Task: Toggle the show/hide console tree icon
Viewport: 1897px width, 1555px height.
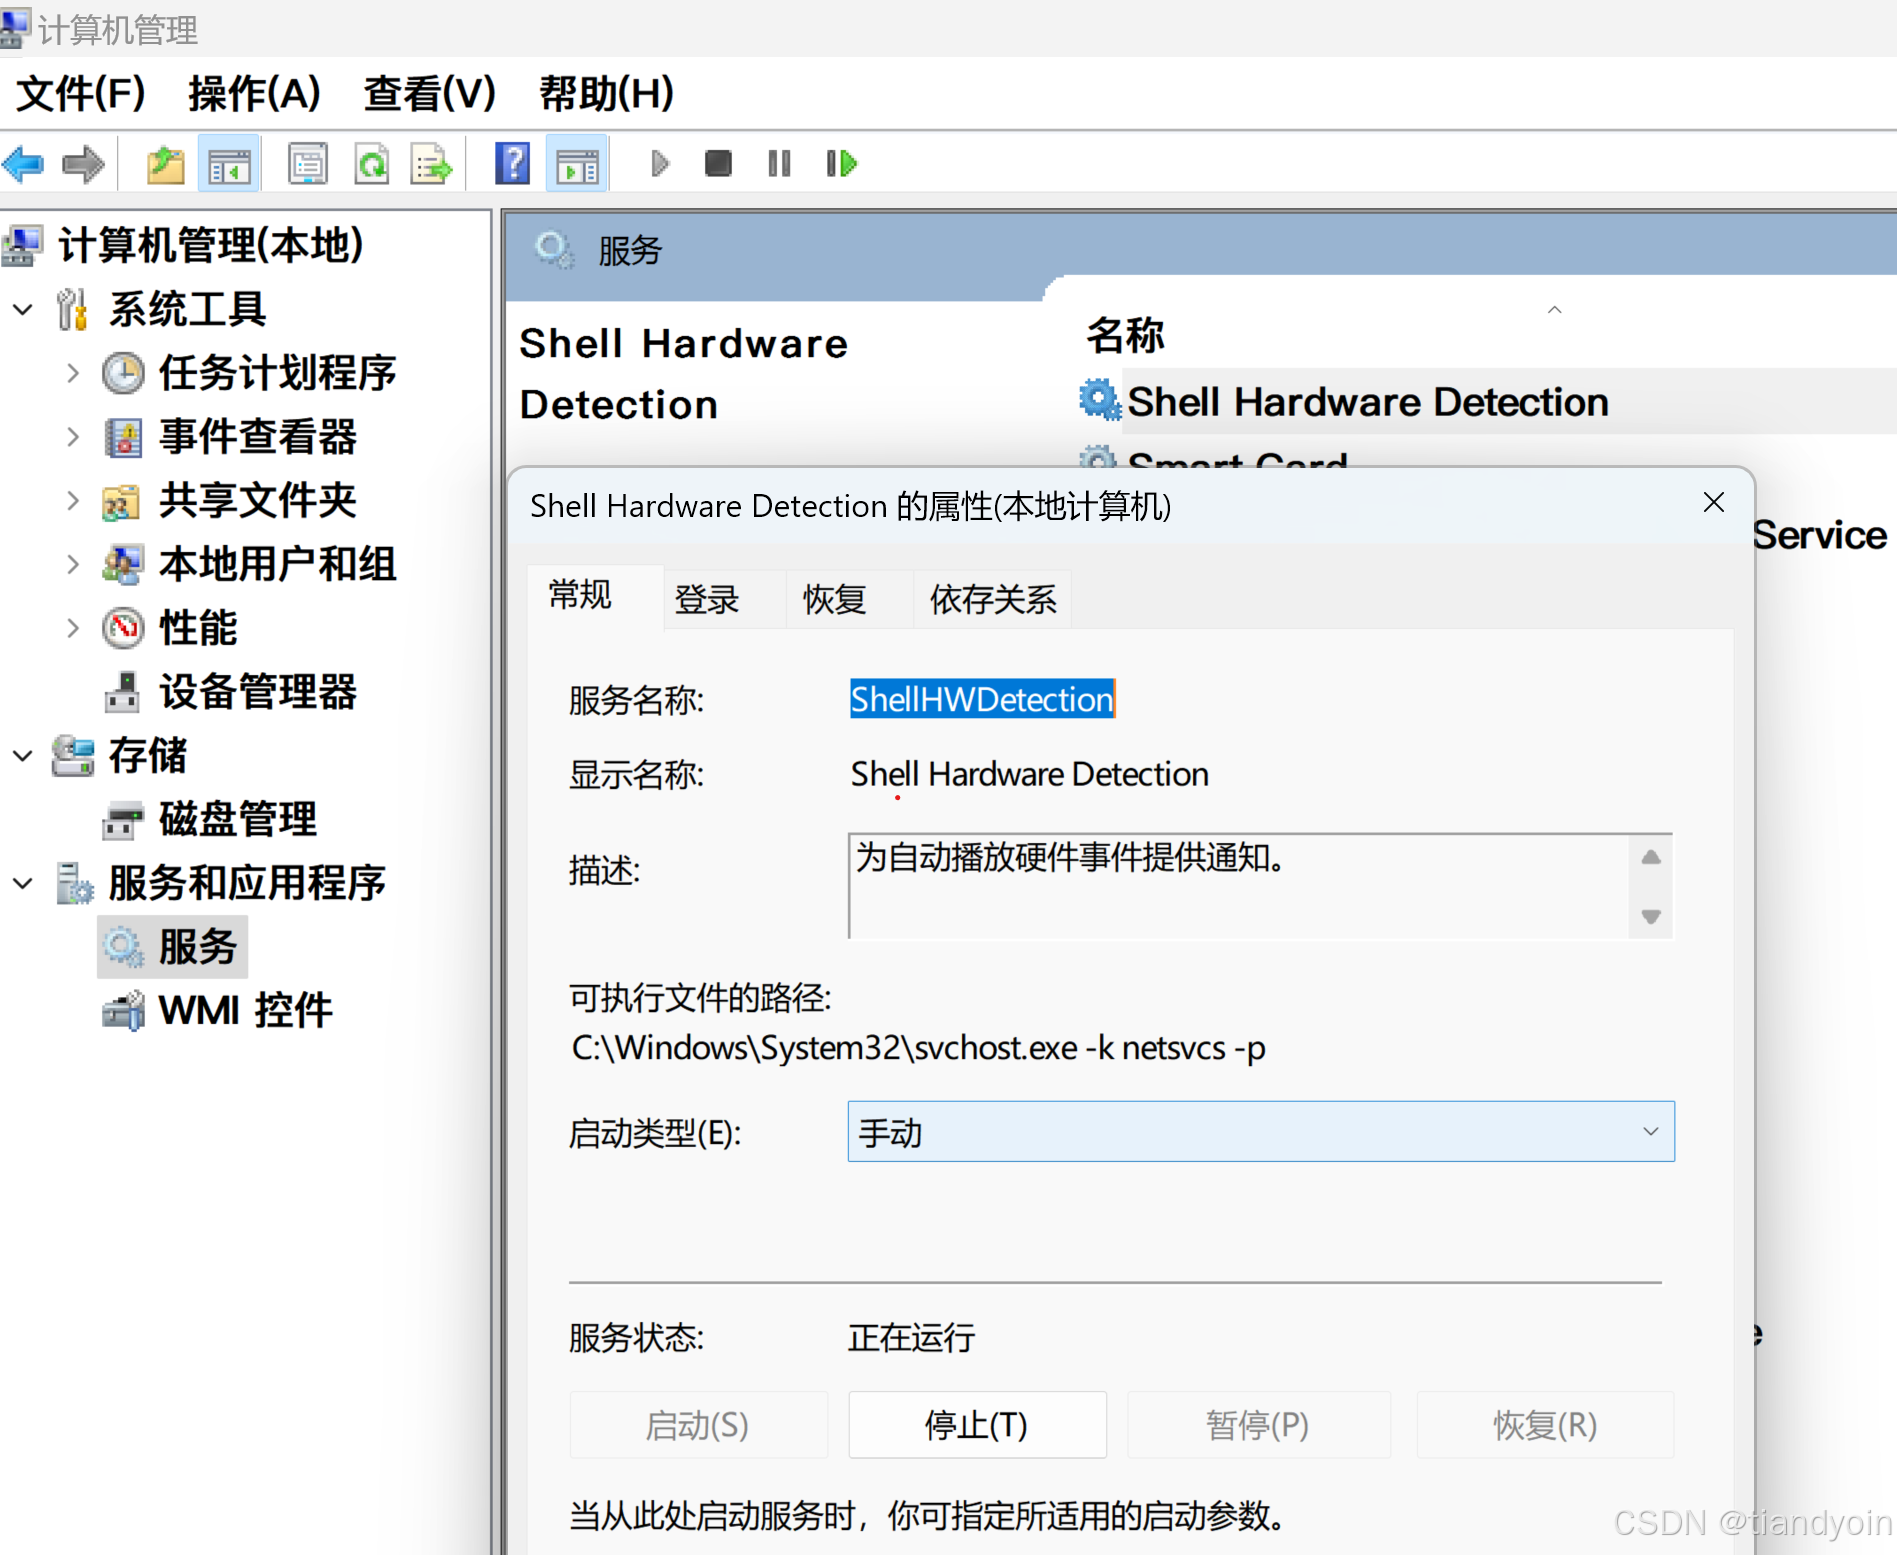Action: point(229,163)
